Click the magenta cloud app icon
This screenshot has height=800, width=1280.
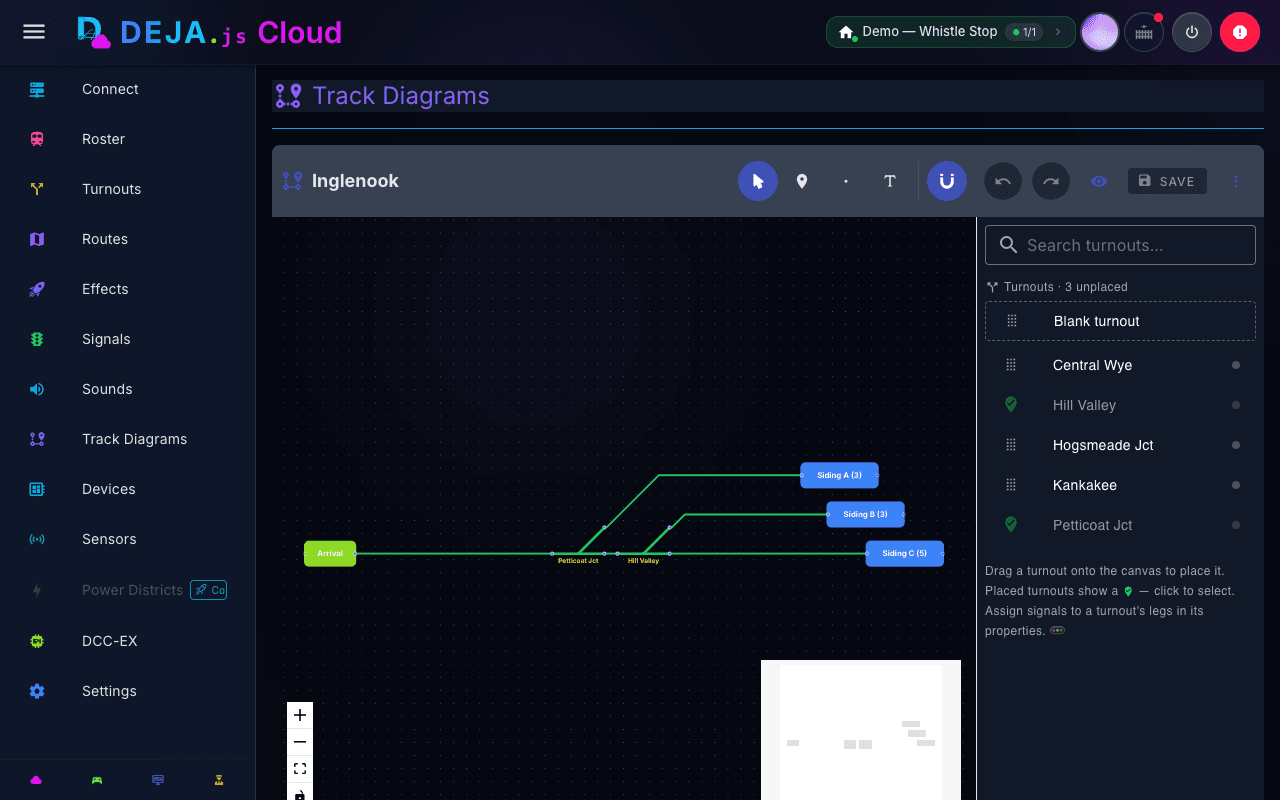36,780
